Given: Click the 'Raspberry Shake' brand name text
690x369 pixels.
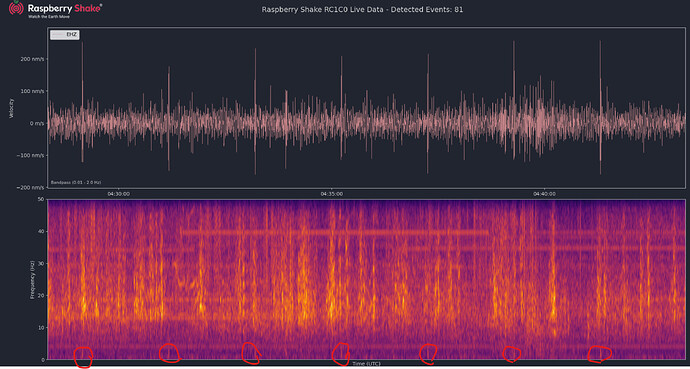Looking at the screenshot, I should pos(65,8).
